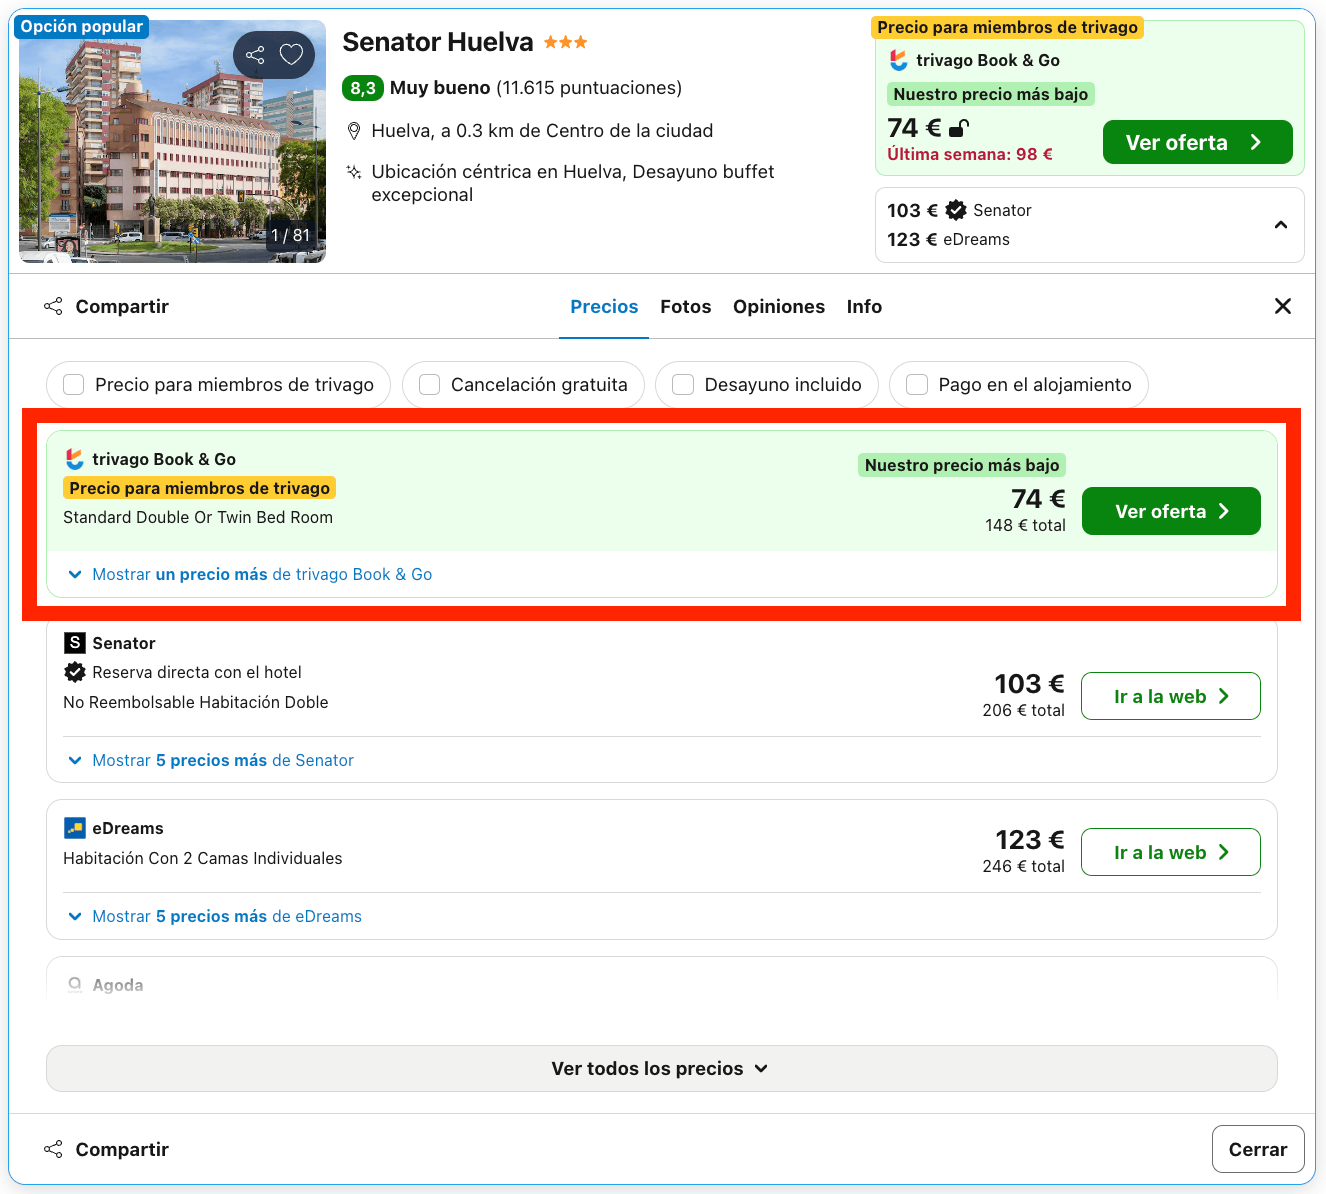1326x1194 pixels.
Task: Click Ir a la web for Senator
Action: pos(1171,696)
